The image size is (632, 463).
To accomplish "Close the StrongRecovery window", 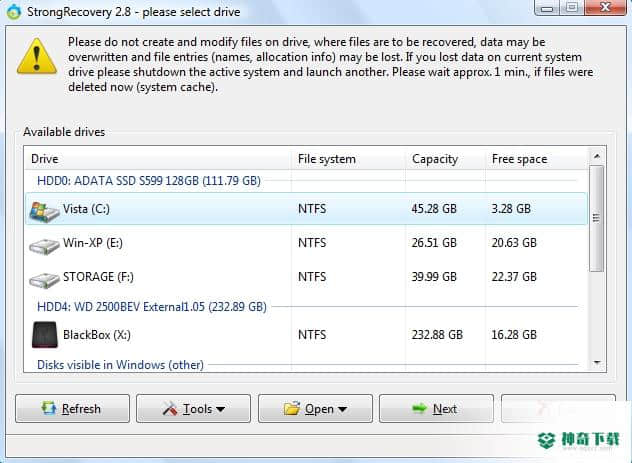I will (605, 8).
